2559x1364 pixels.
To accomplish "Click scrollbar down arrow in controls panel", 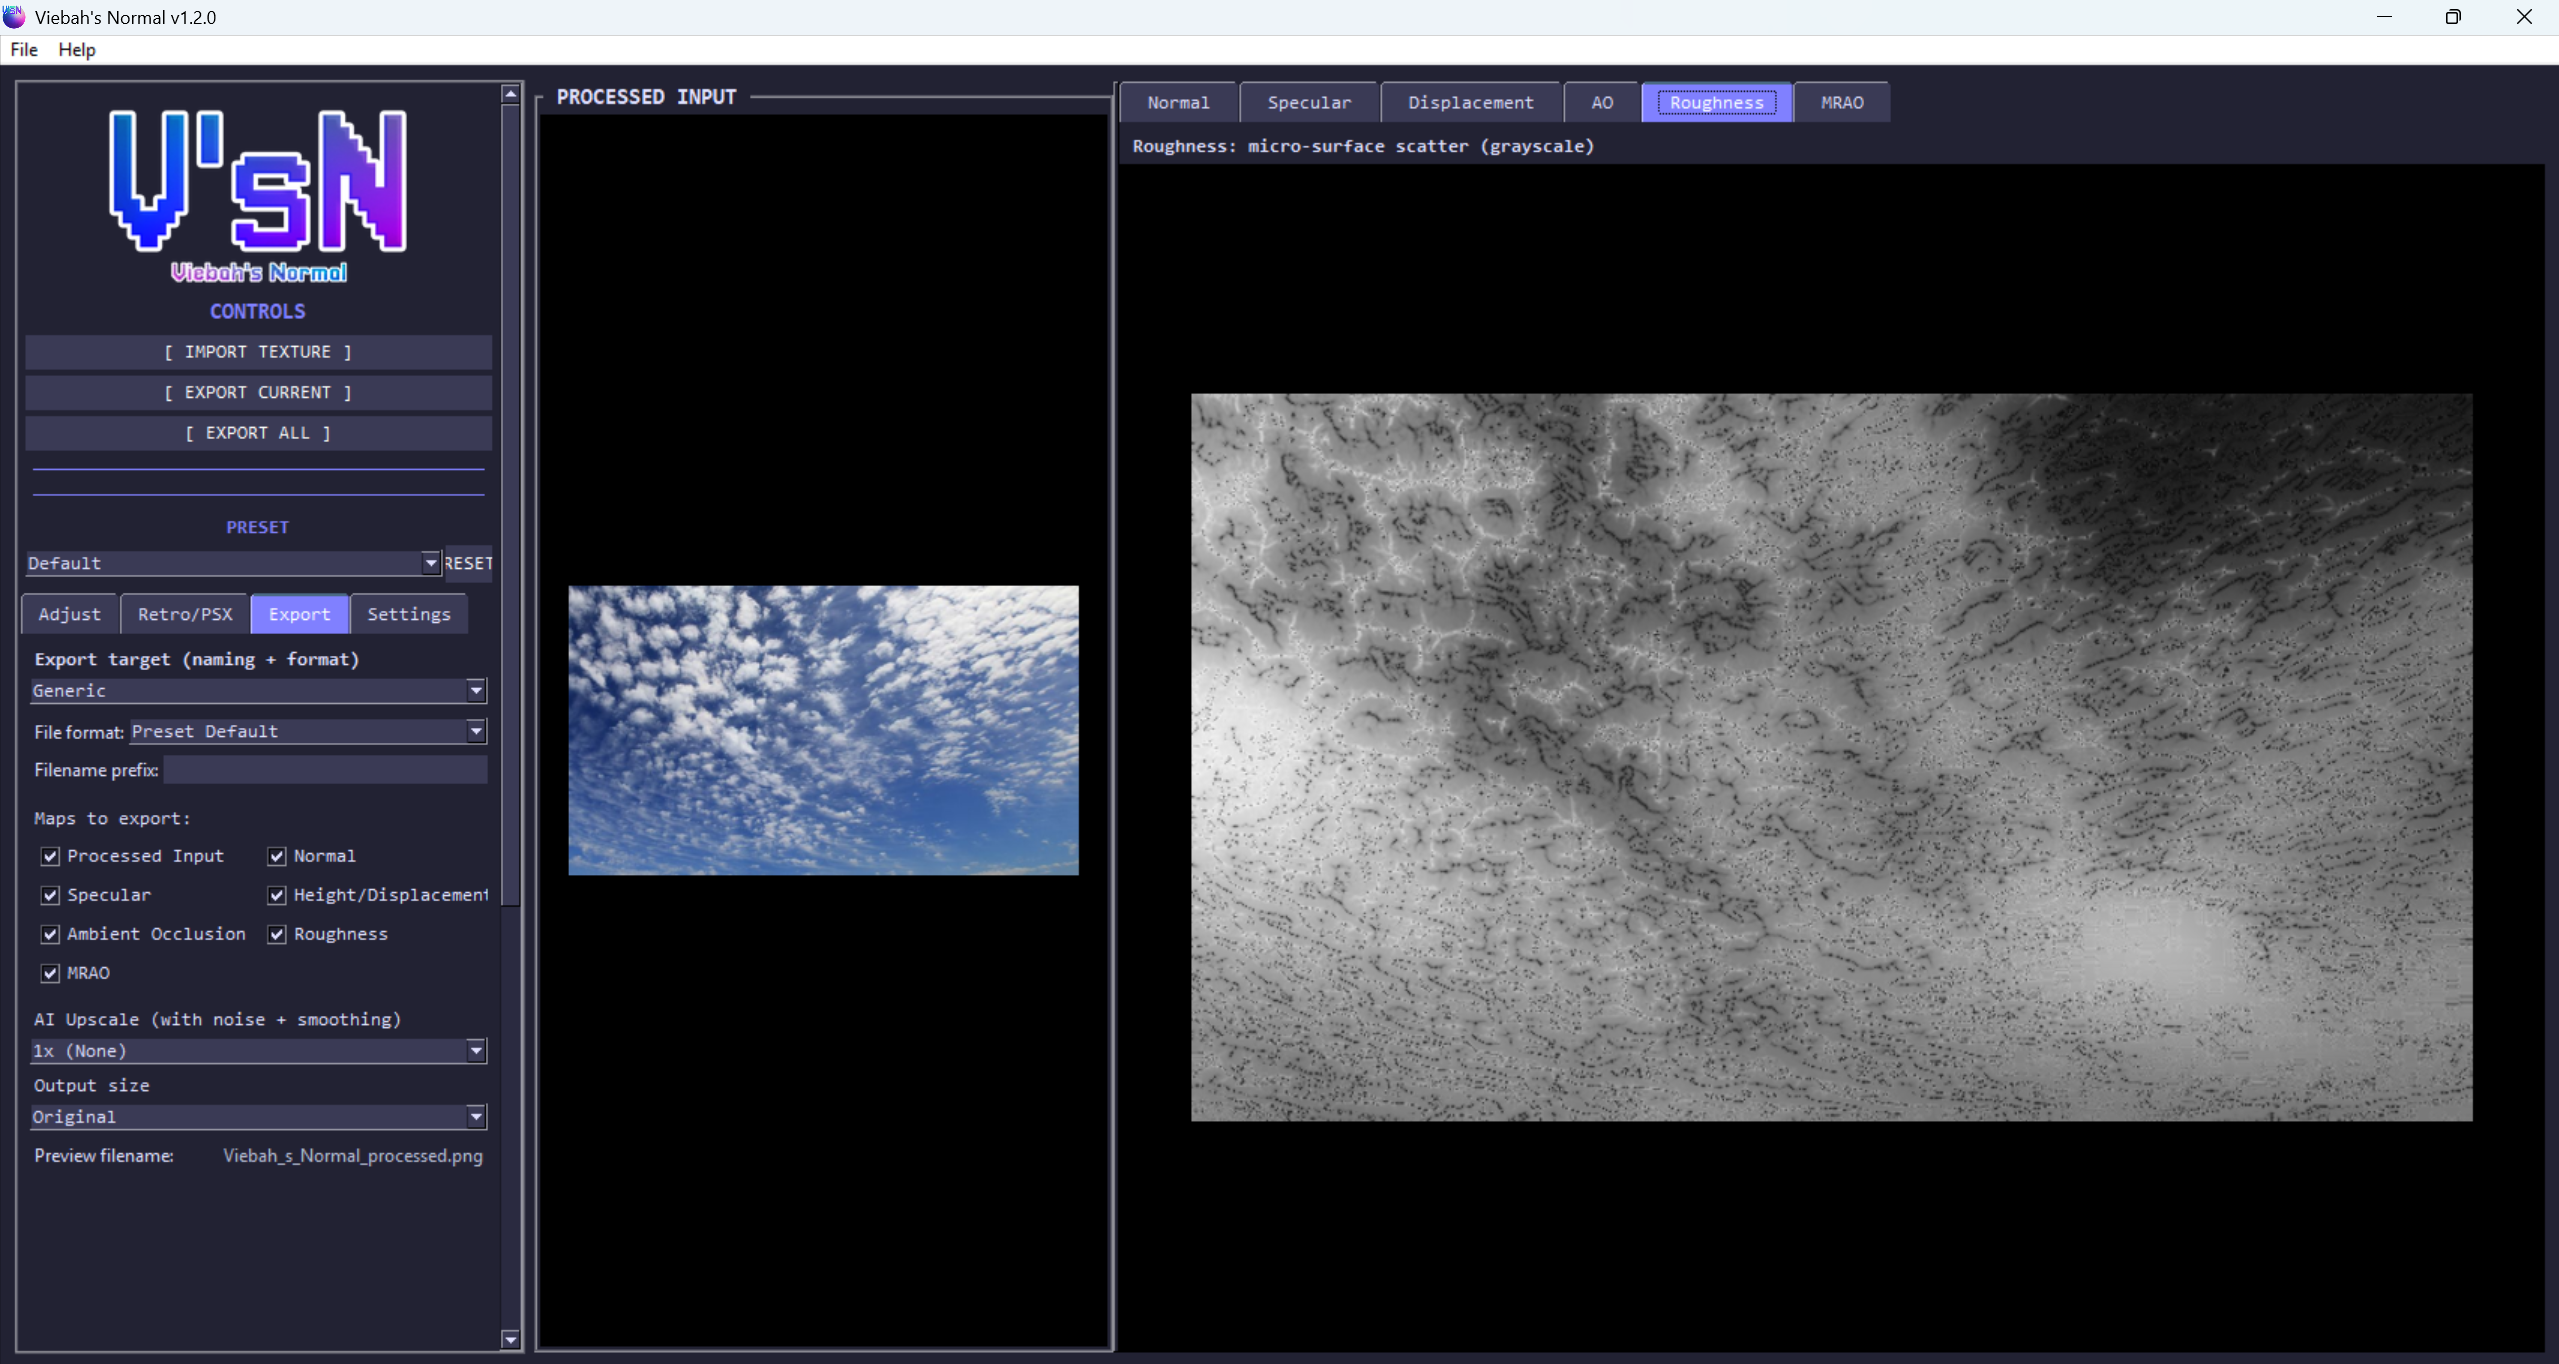I will (510, 1339).
